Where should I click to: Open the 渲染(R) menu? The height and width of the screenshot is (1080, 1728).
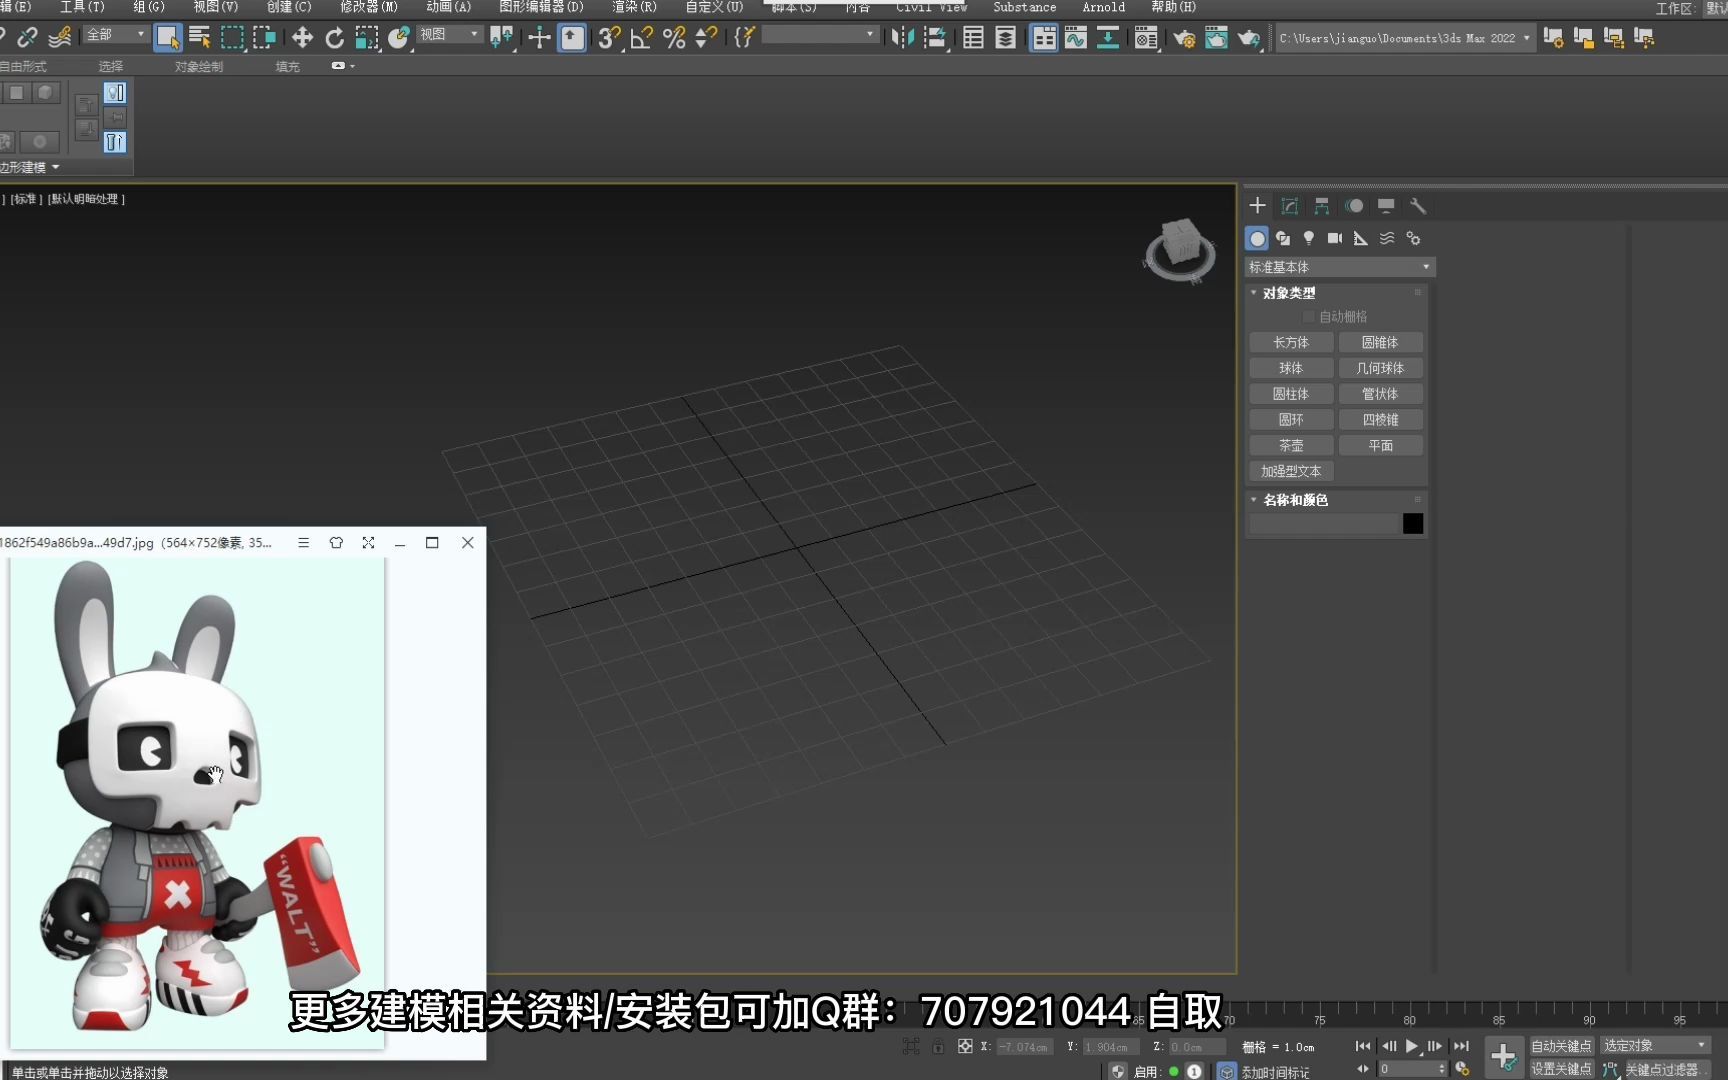point(635,7)
